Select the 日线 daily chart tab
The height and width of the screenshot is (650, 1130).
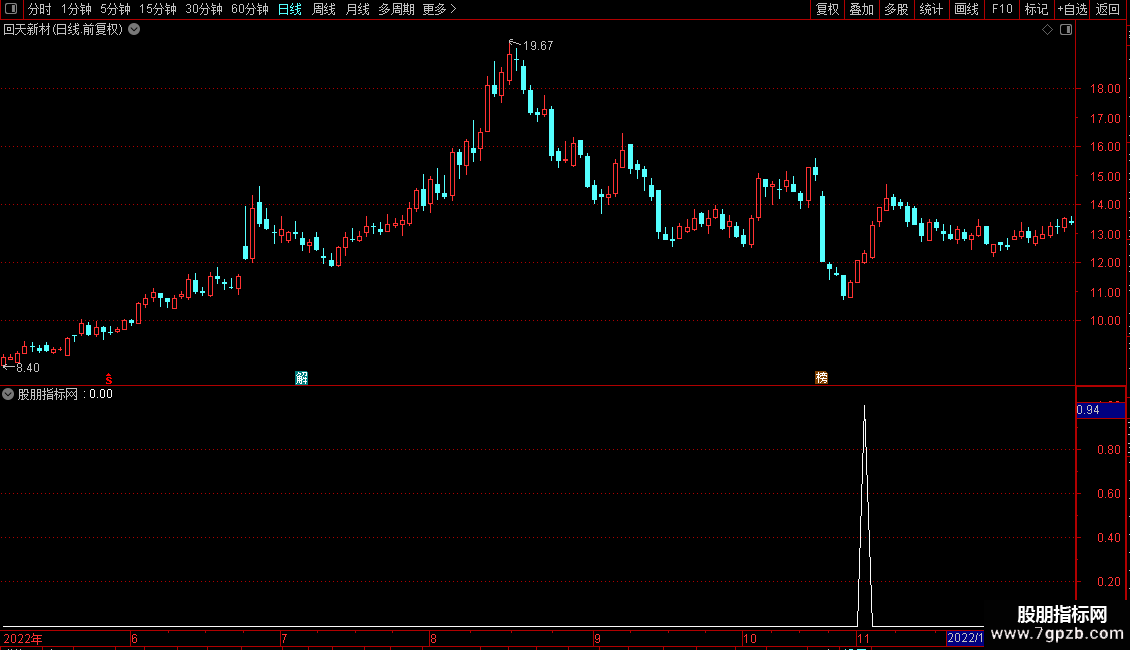(290, 9)
